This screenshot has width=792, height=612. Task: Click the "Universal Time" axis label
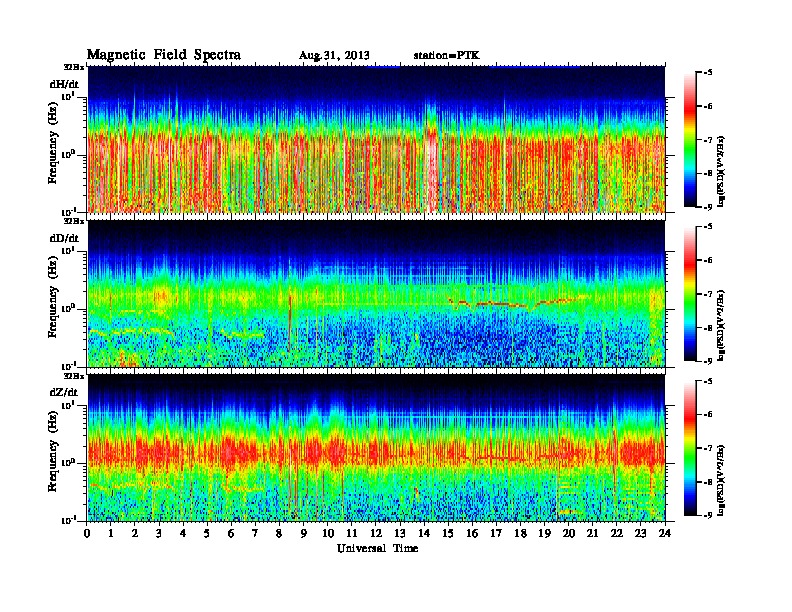pyautogui.click(x=377, y=548)
